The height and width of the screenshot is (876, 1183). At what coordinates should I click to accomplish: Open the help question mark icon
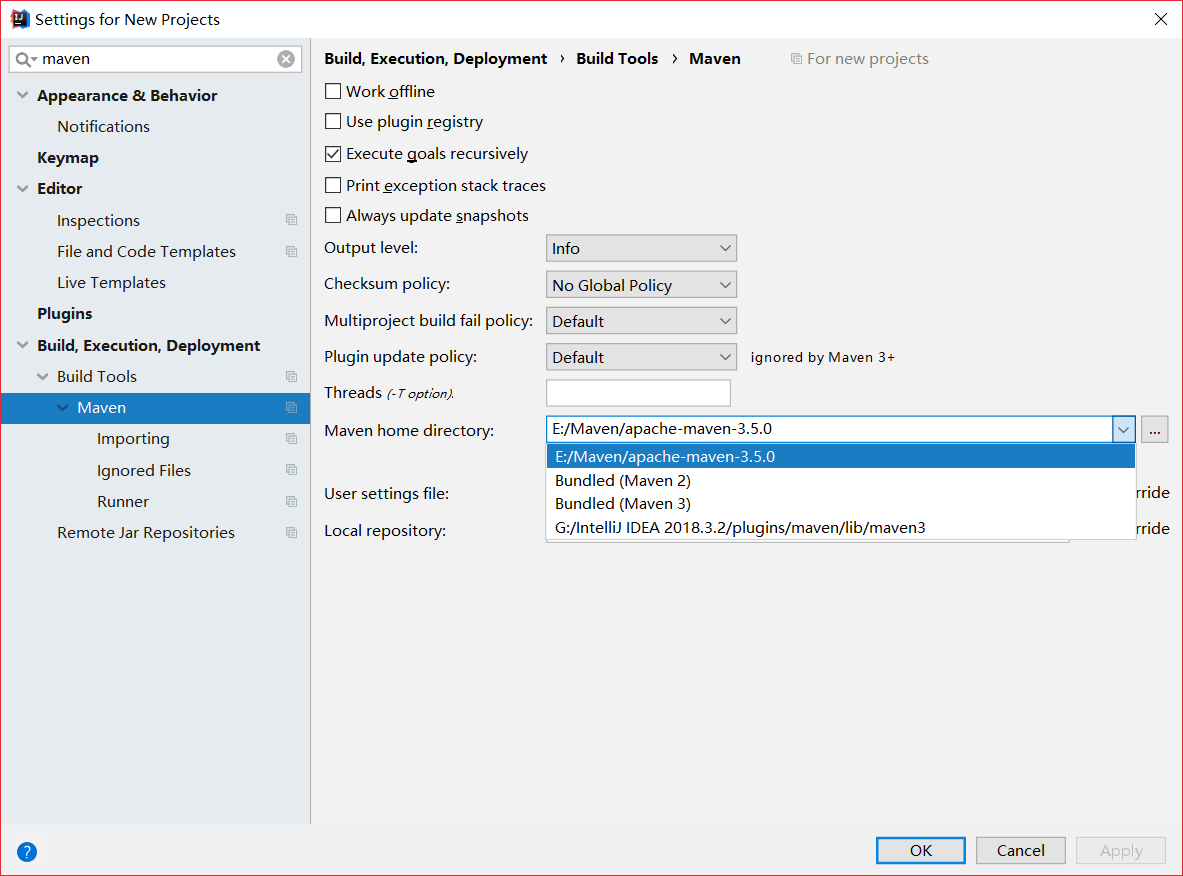tap(27, 852)
